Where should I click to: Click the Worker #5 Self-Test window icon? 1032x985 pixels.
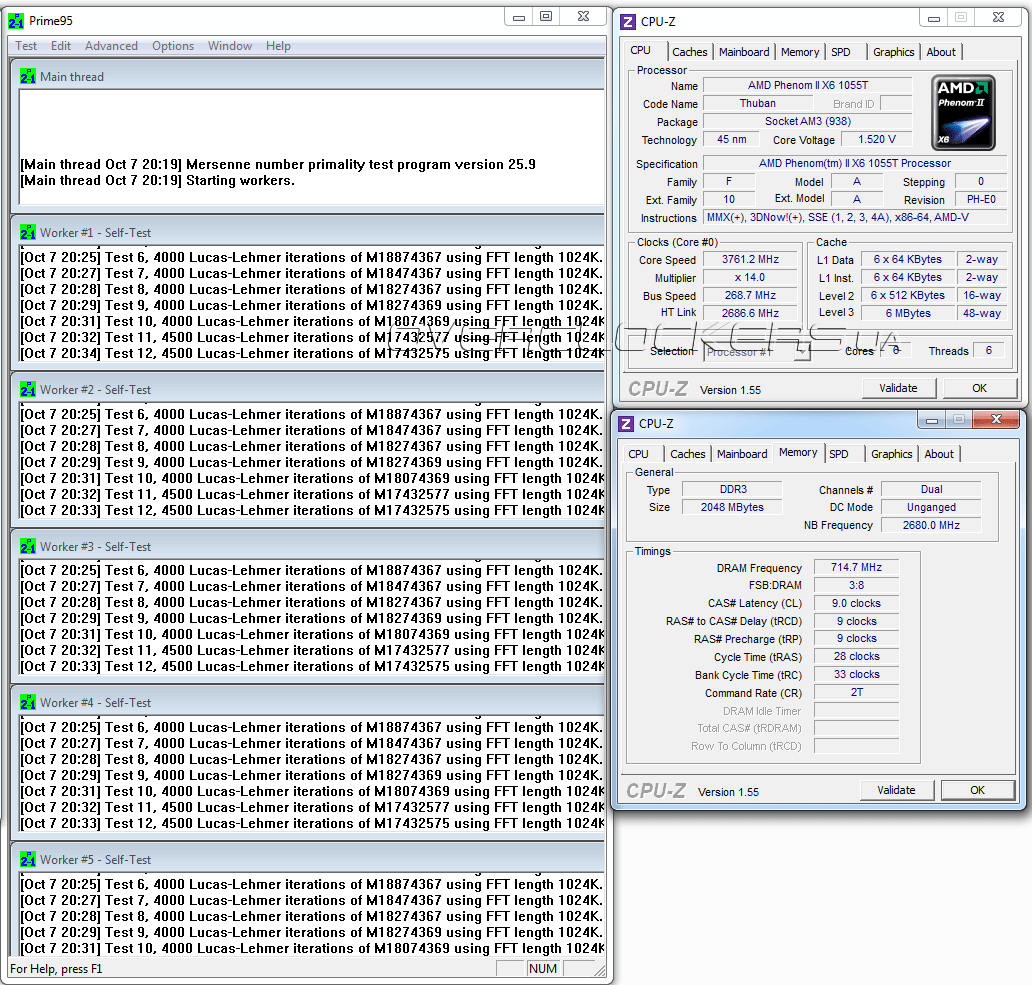28,859
